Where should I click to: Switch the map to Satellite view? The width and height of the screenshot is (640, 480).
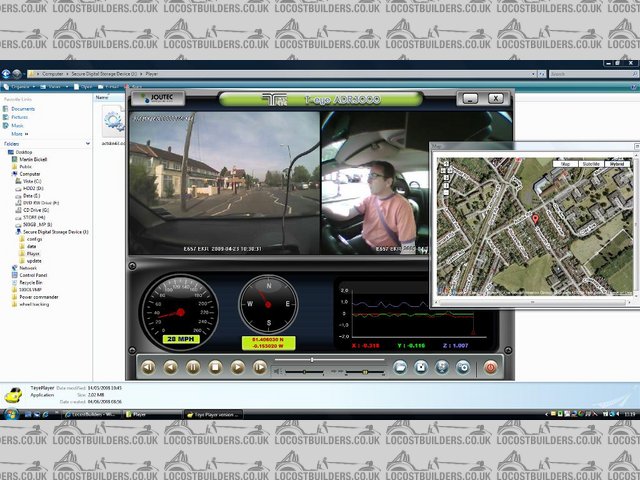click(590, 161)
